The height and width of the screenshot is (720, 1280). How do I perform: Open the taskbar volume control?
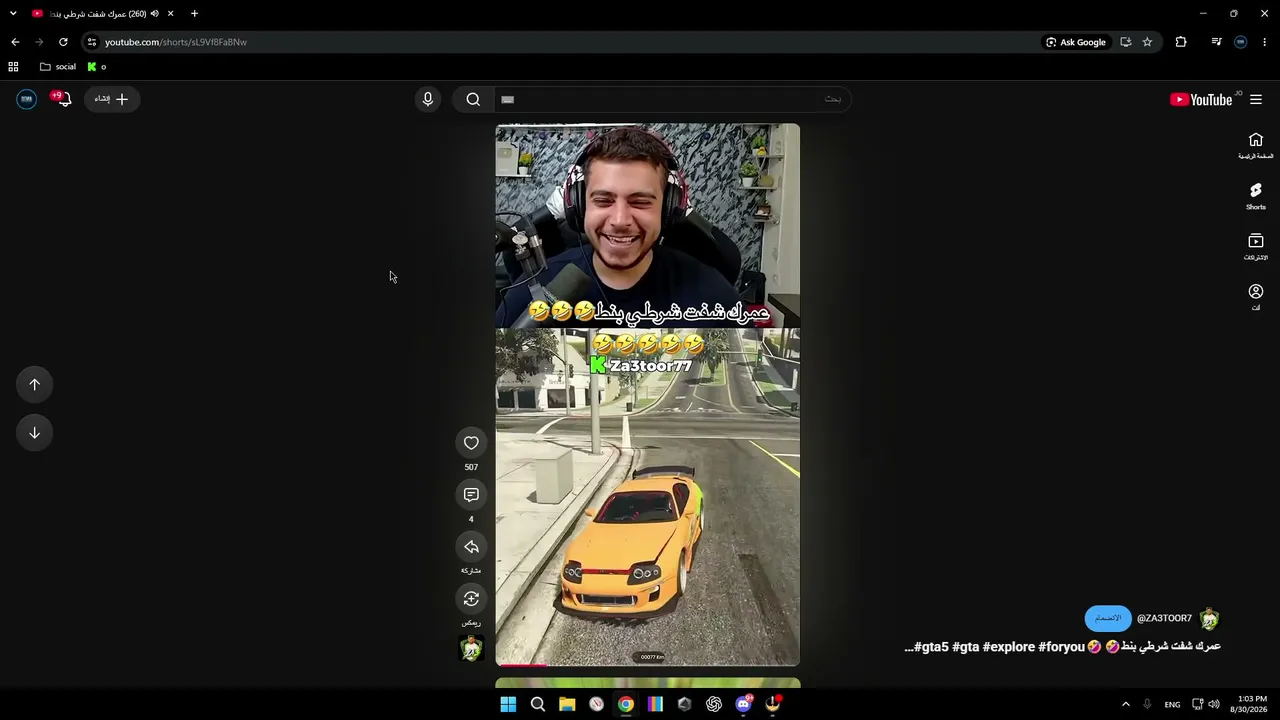pyautogui.click(x=1214, y=704)
